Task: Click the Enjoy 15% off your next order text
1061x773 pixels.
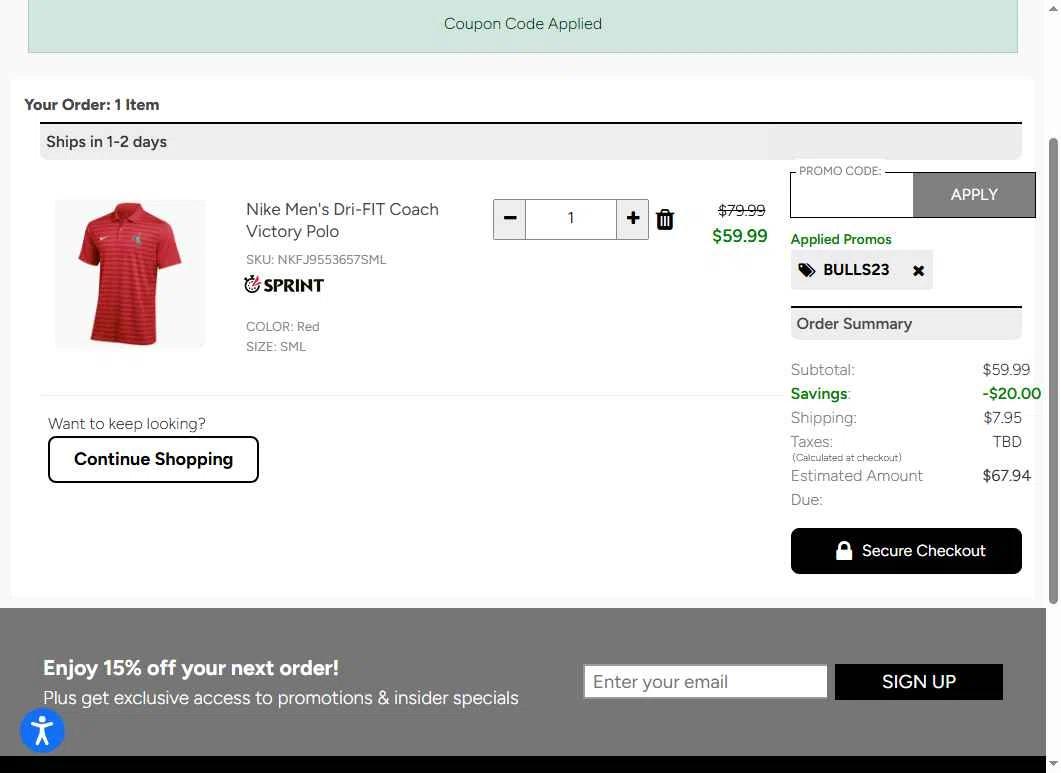Action: pos(191,668)
